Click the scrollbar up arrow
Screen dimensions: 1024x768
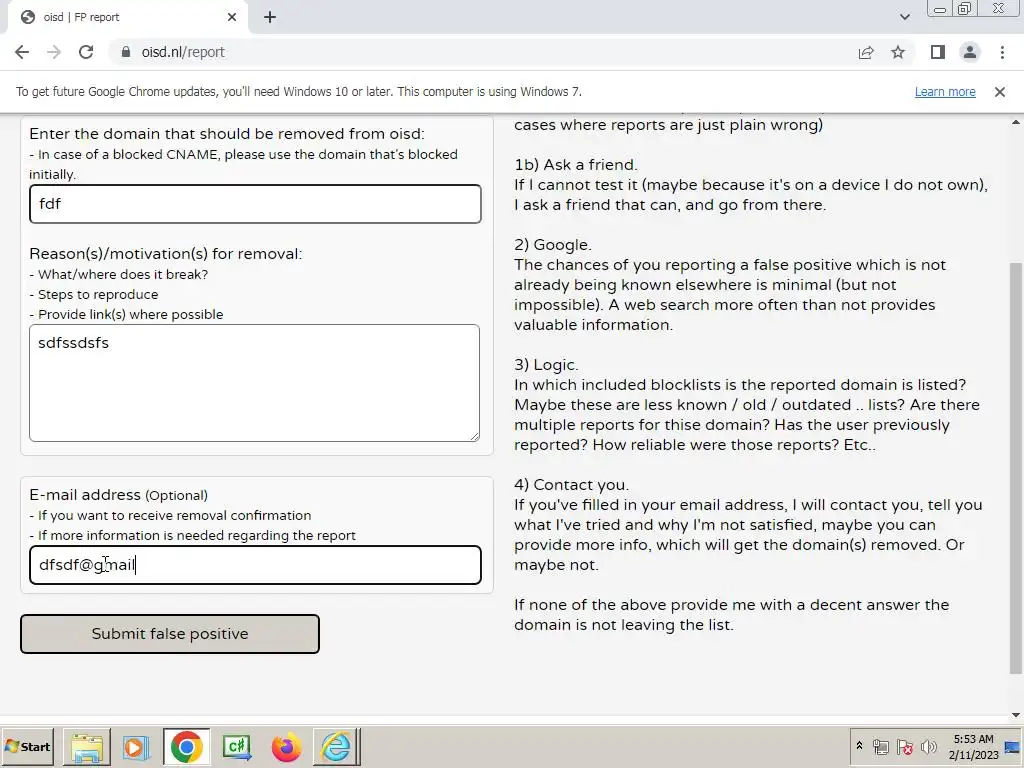click(1016, 122)
